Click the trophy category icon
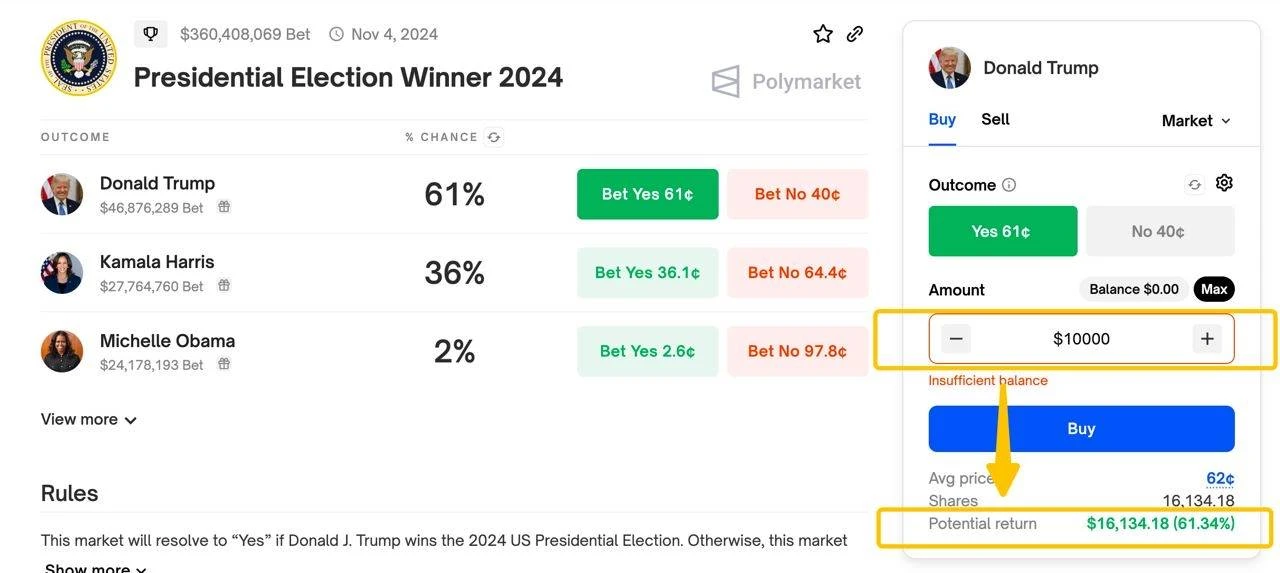Image resolution: width=1280 pixels, height=573 pixels. tap(151, 34)
